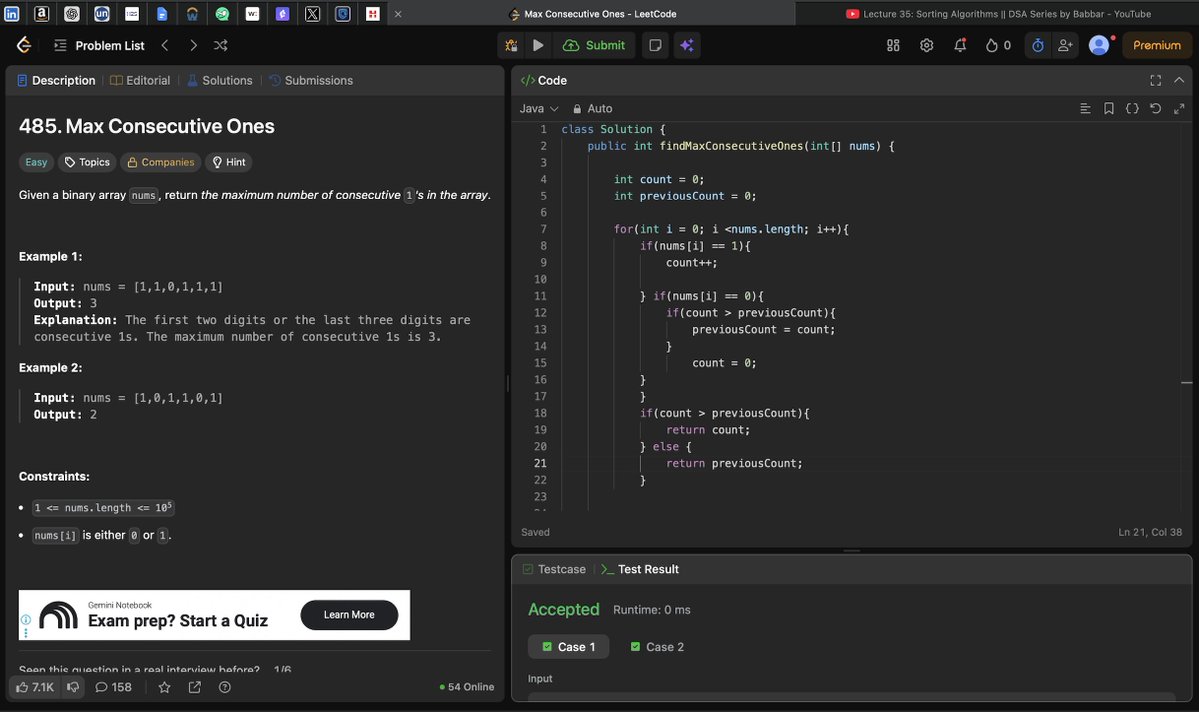Expand the Topics tag

[x=88, y=162]
